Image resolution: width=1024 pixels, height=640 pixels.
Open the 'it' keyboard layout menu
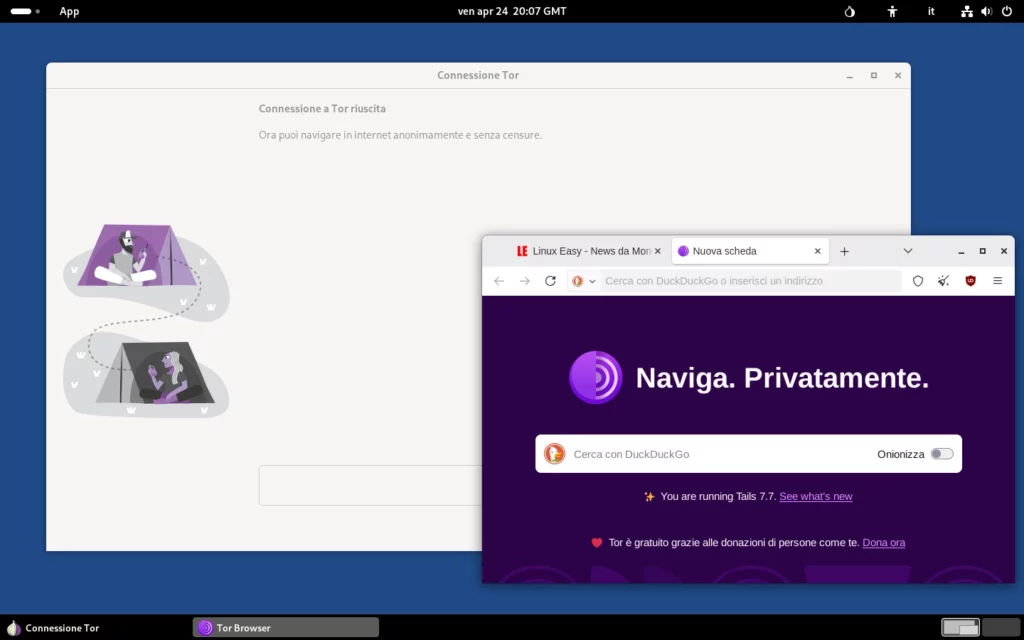tap(931, 11)
